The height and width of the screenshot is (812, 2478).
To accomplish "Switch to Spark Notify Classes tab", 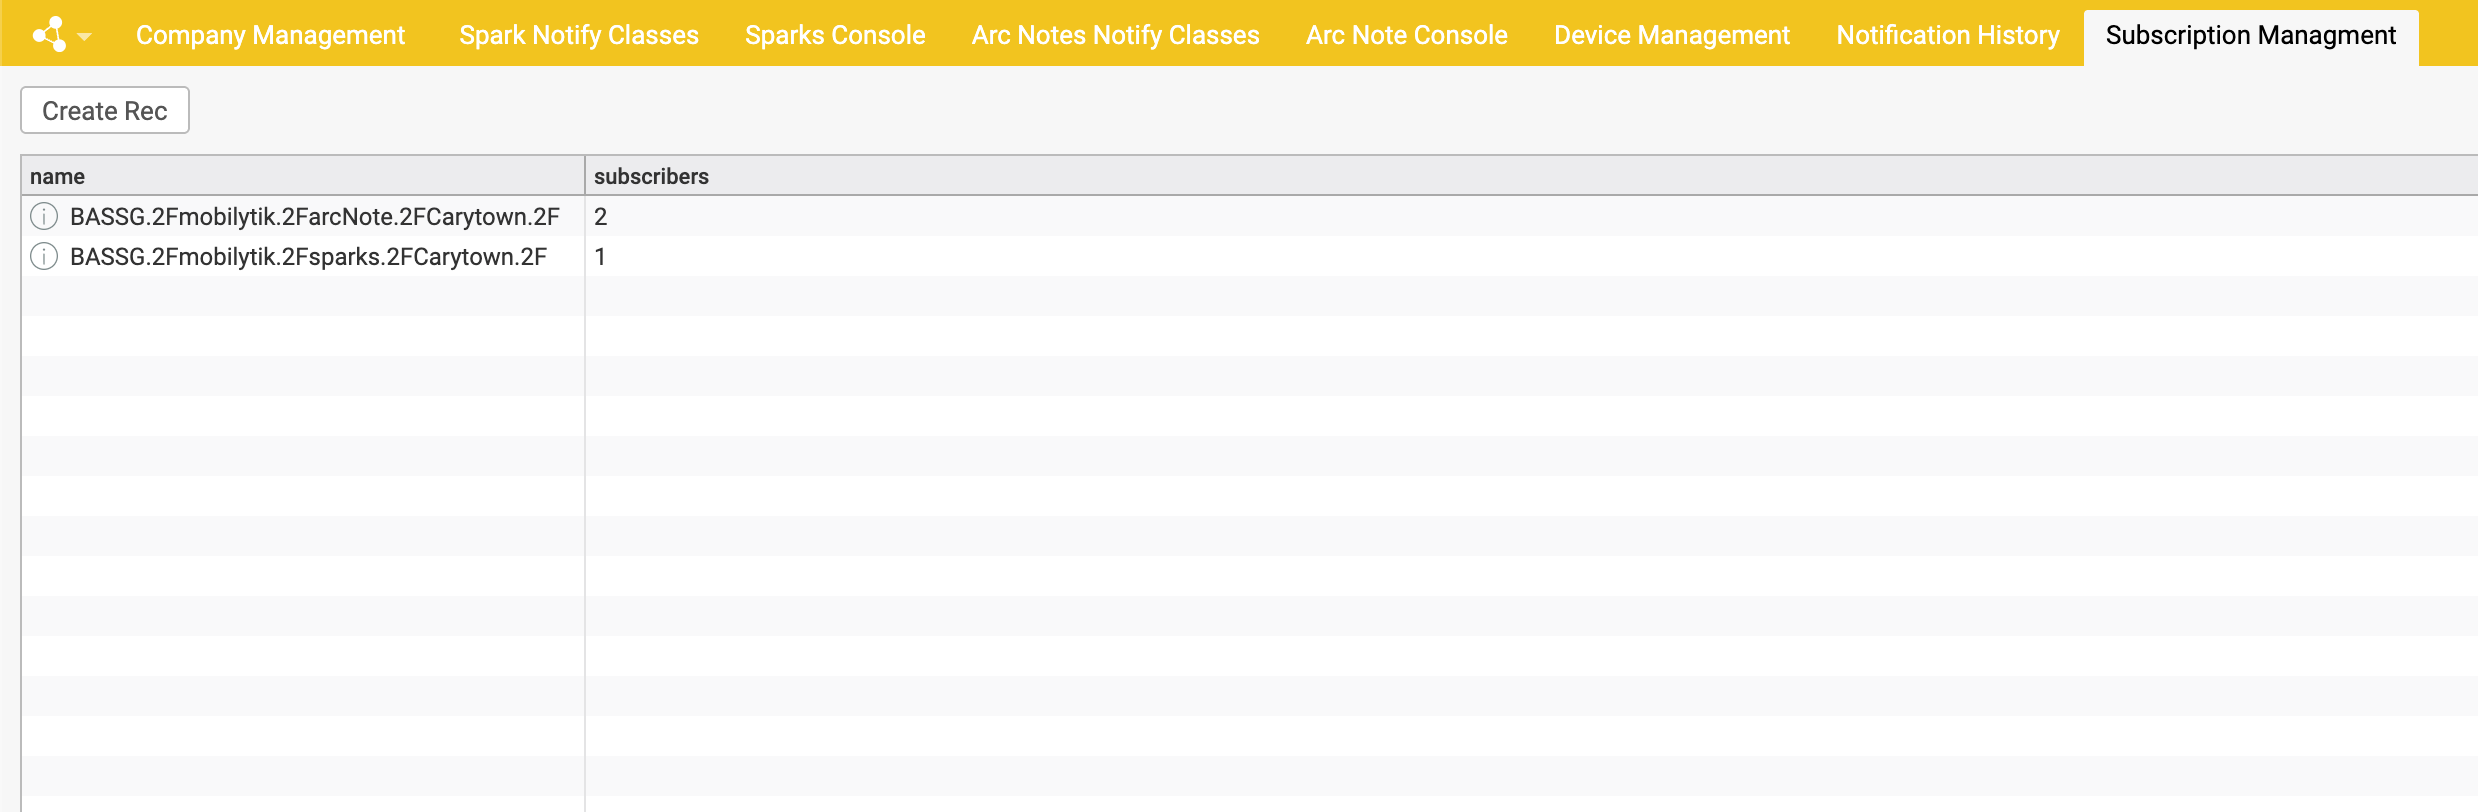I will coord(578,35).
